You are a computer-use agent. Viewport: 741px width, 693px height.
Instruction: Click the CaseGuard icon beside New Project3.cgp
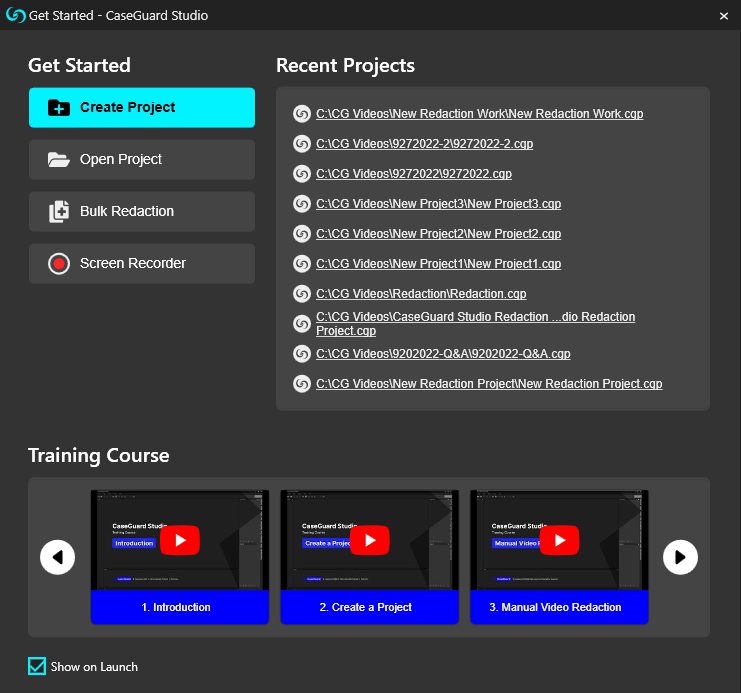(x=302, y=204)
